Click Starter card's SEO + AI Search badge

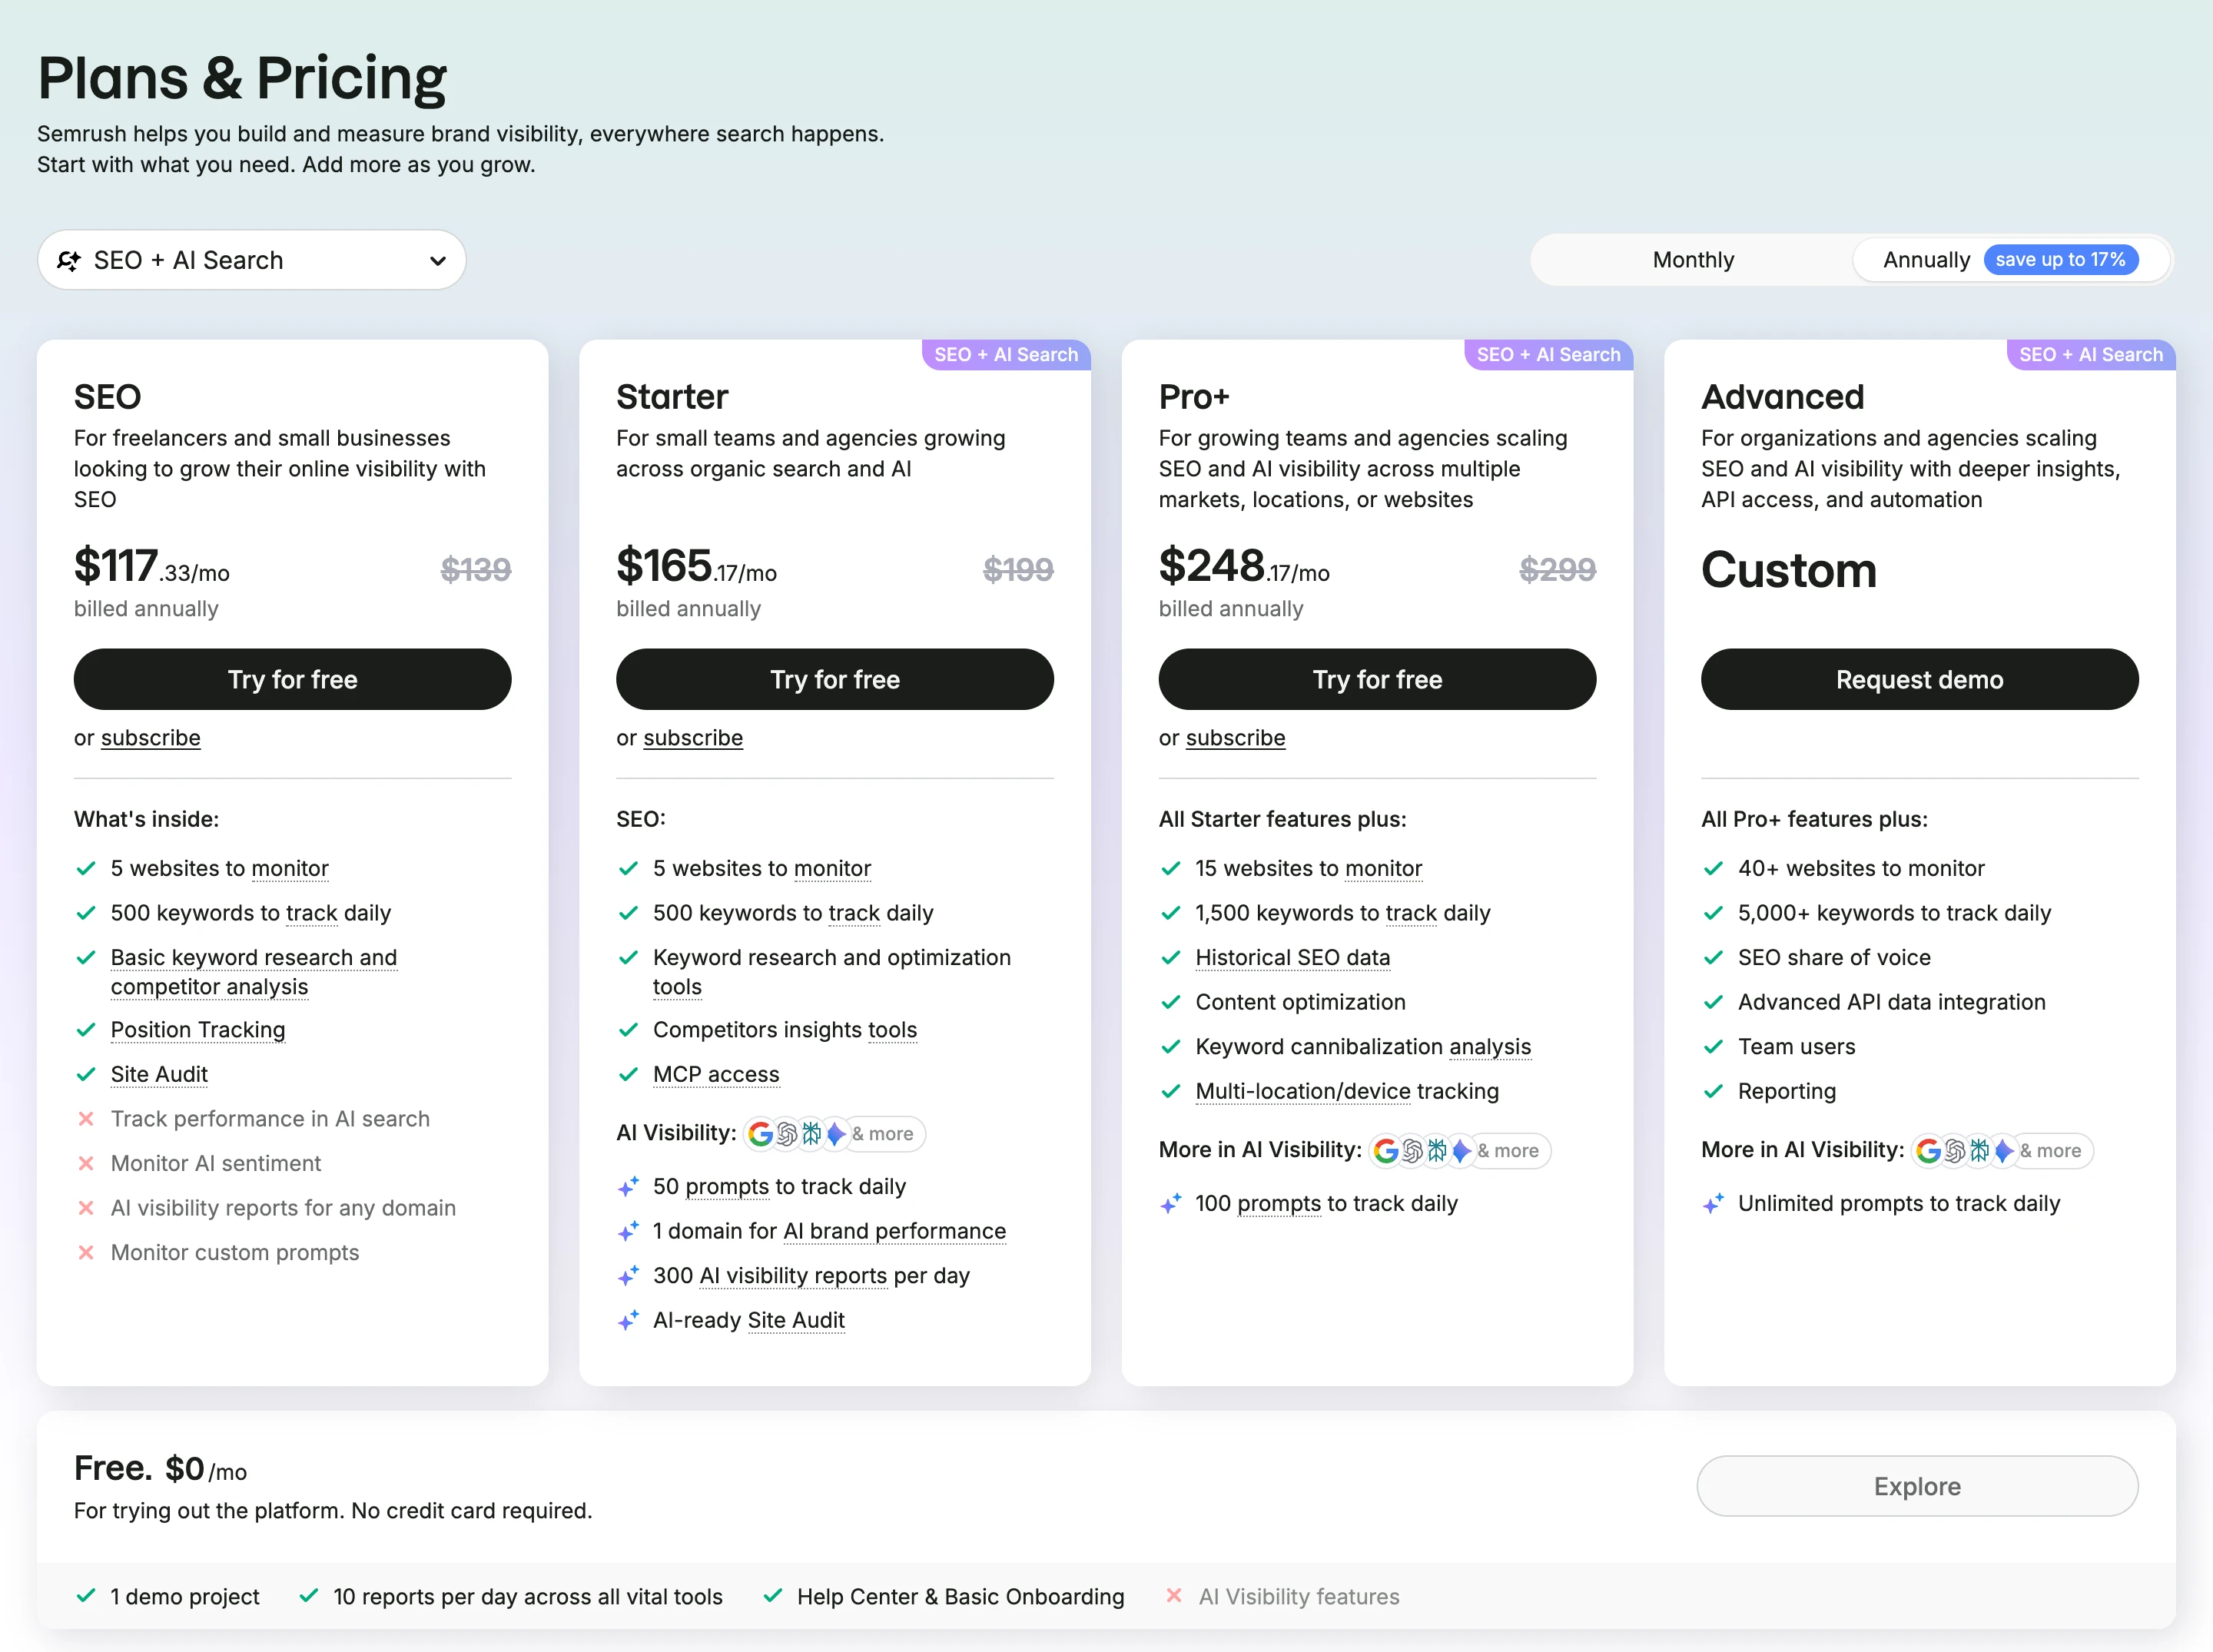point(1006,355)
